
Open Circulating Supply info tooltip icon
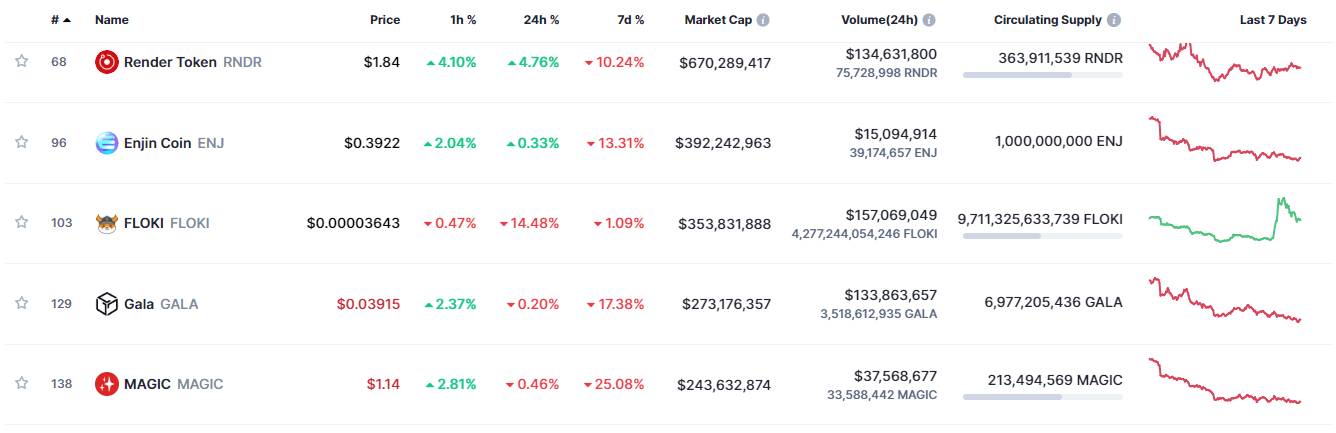click(1115, 20)
